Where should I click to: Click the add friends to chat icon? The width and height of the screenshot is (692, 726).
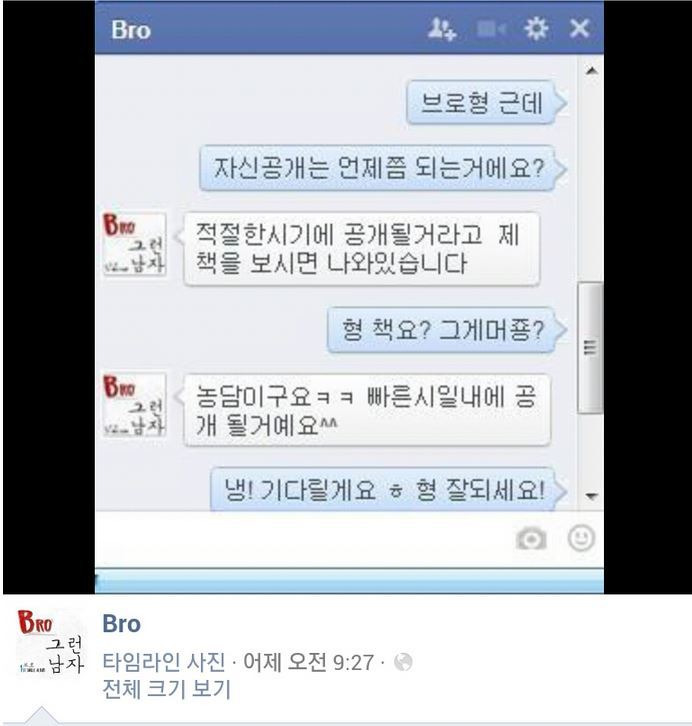(442, 29)
